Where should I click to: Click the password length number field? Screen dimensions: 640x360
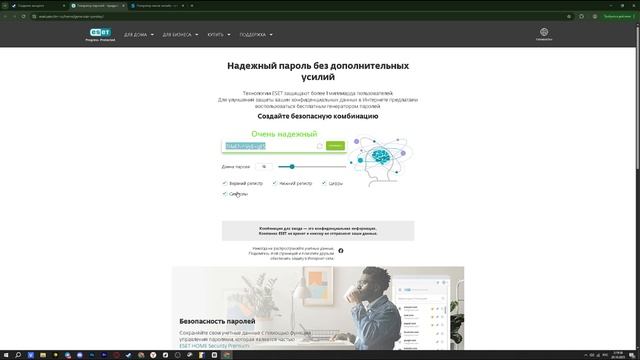point(264,167)
